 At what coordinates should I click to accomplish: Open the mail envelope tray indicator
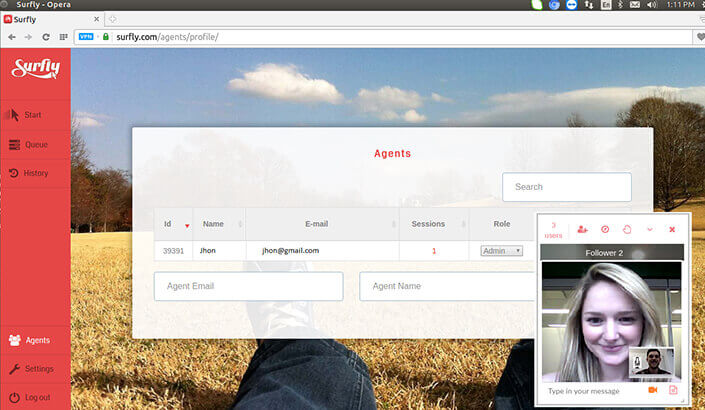[x=635, y=5]
